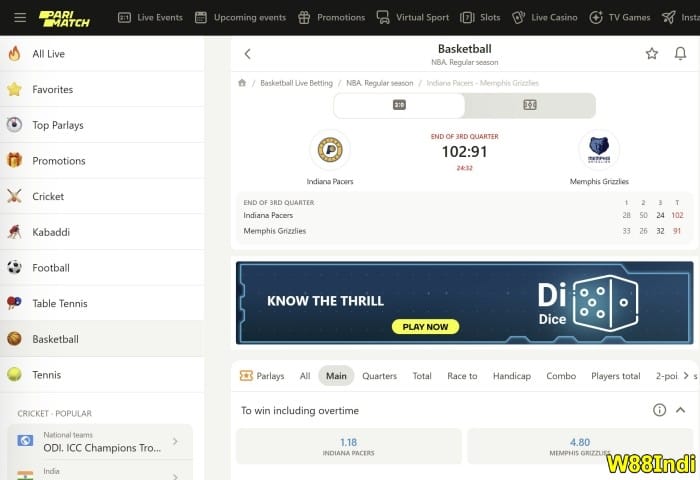The image size is (700, 480).
Task: Click the Football ball icon
Action: coord(14,267)
